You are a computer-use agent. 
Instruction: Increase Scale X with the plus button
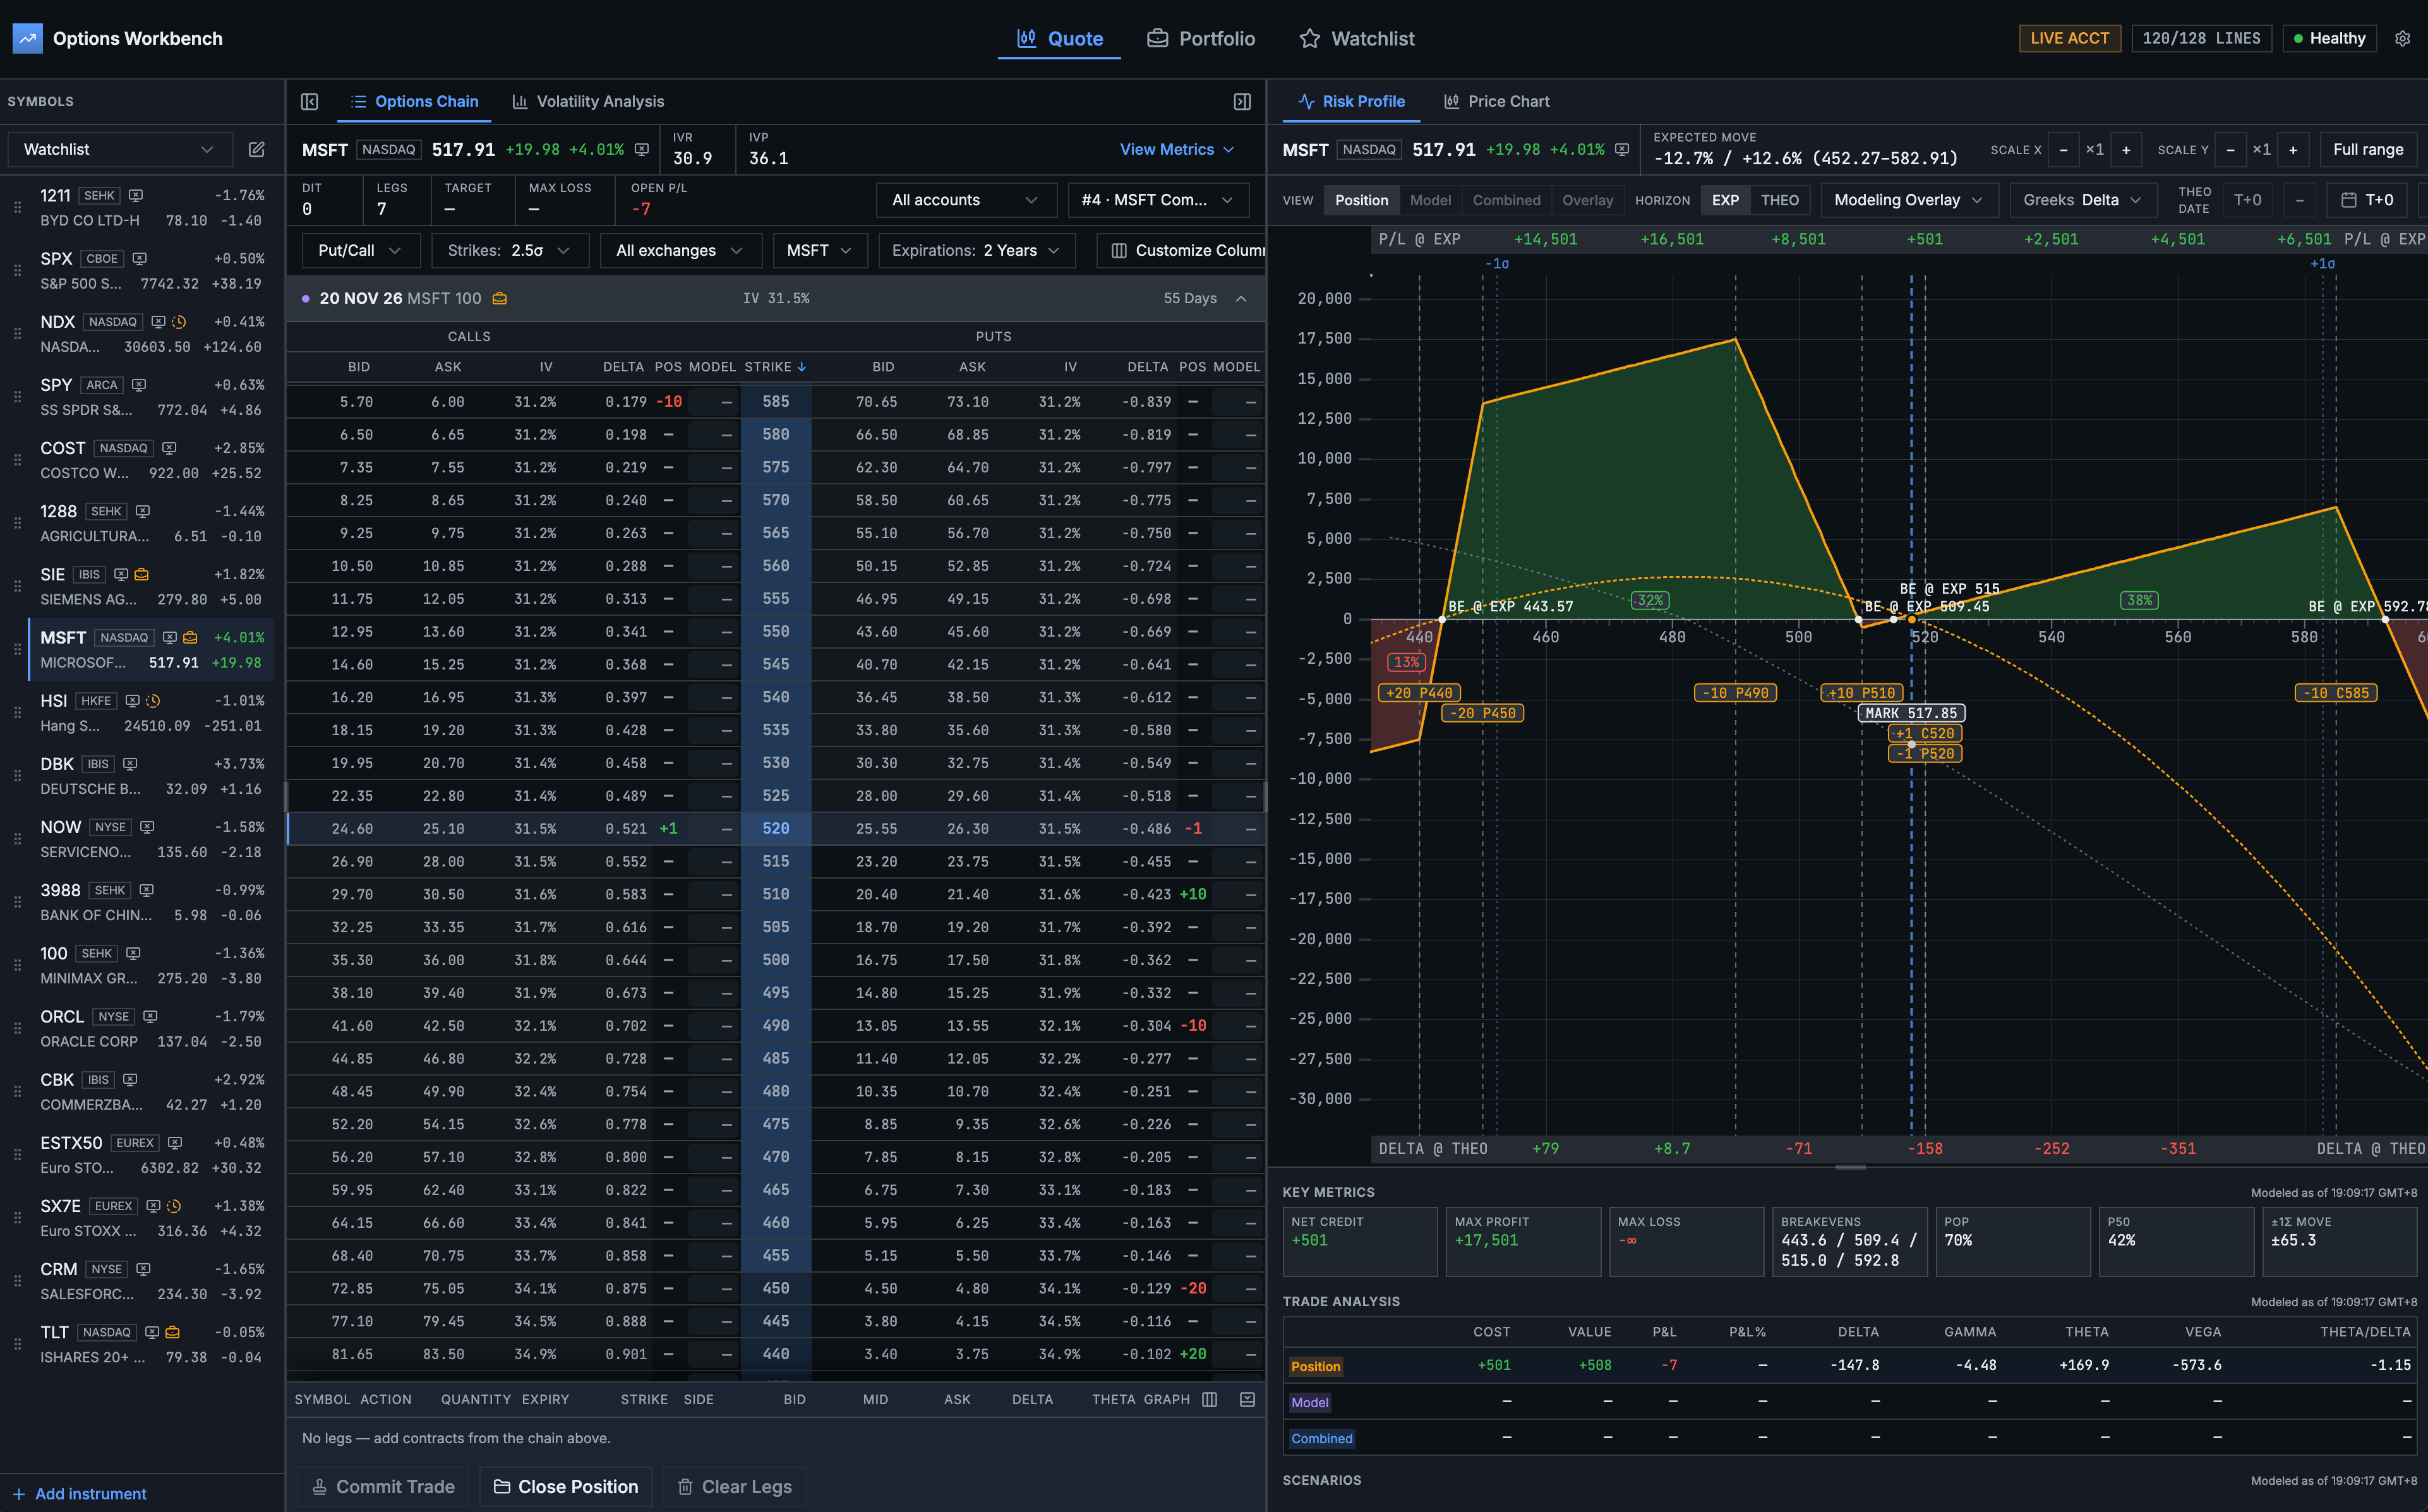tap(2126, 149)
